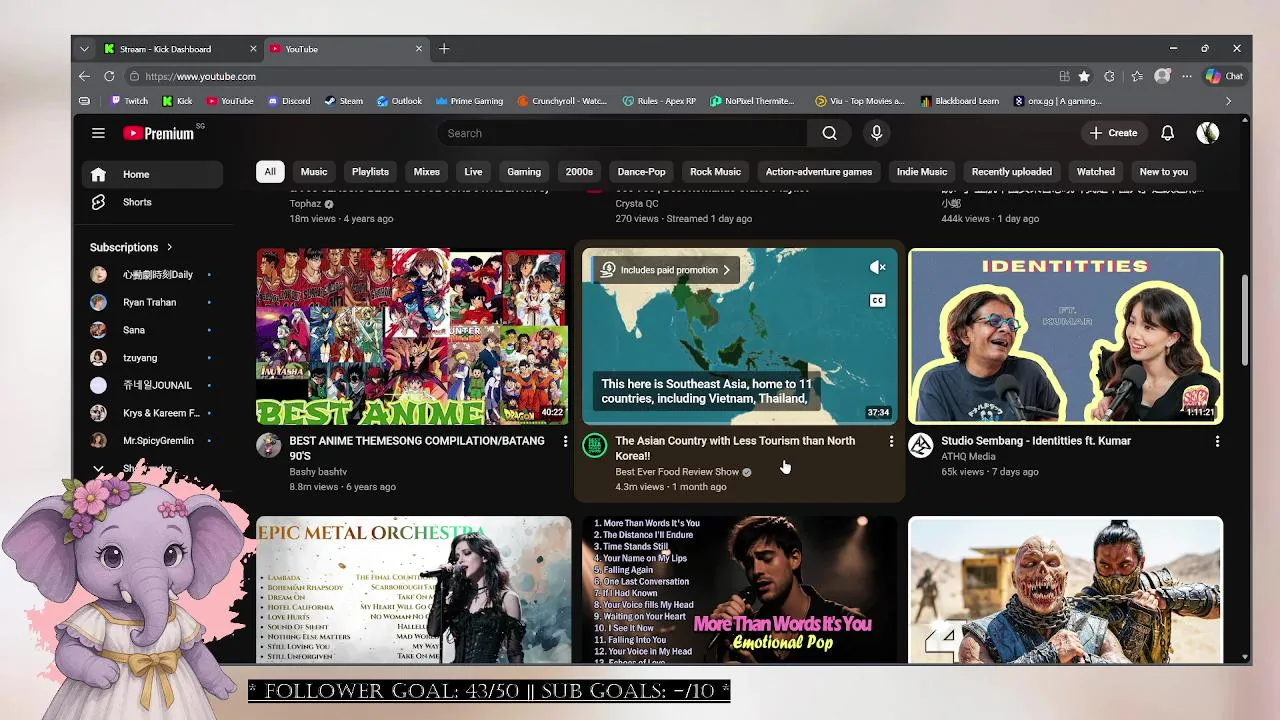
Task: Open Epic Metal Orchestra thumbnail
Action: tap(413, 590)
